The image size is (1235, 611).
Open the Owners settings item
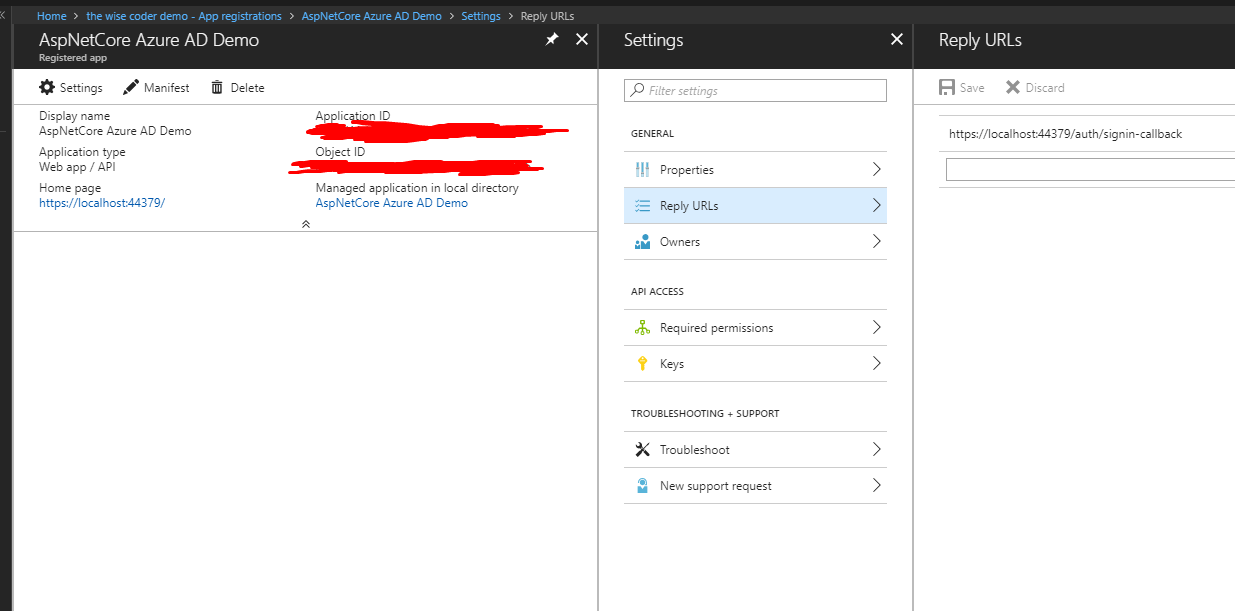[x=755, y=242]
